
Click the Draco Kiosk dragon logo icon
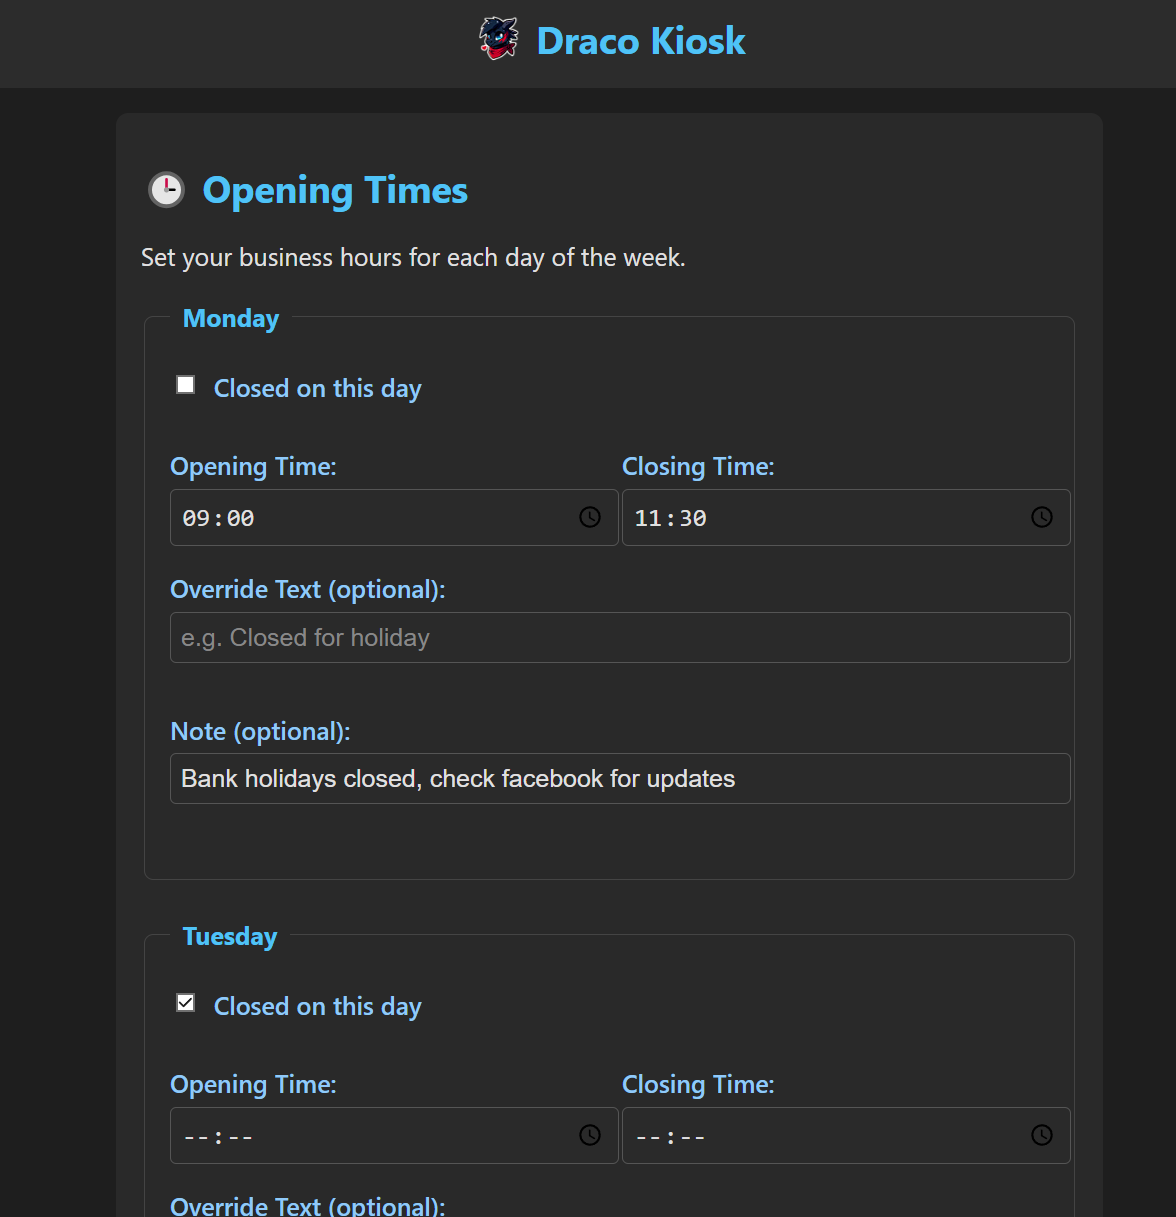(498, 39)
